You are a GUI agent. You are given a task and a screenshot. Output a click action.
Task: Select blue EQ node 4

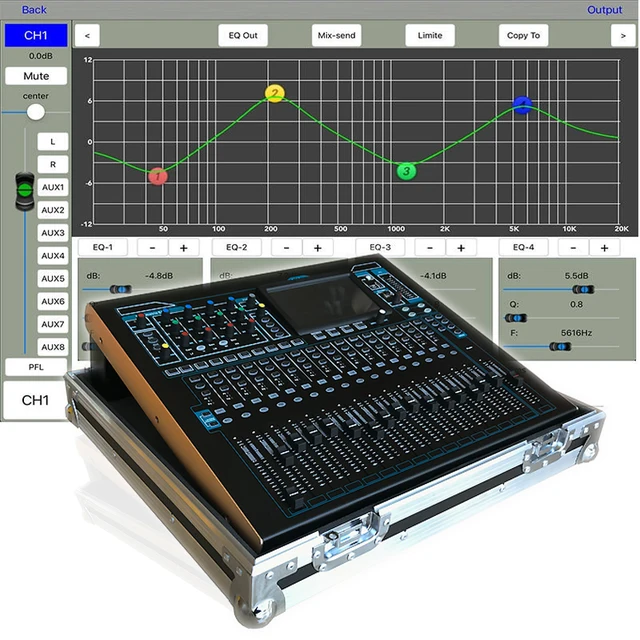(522, 105)
